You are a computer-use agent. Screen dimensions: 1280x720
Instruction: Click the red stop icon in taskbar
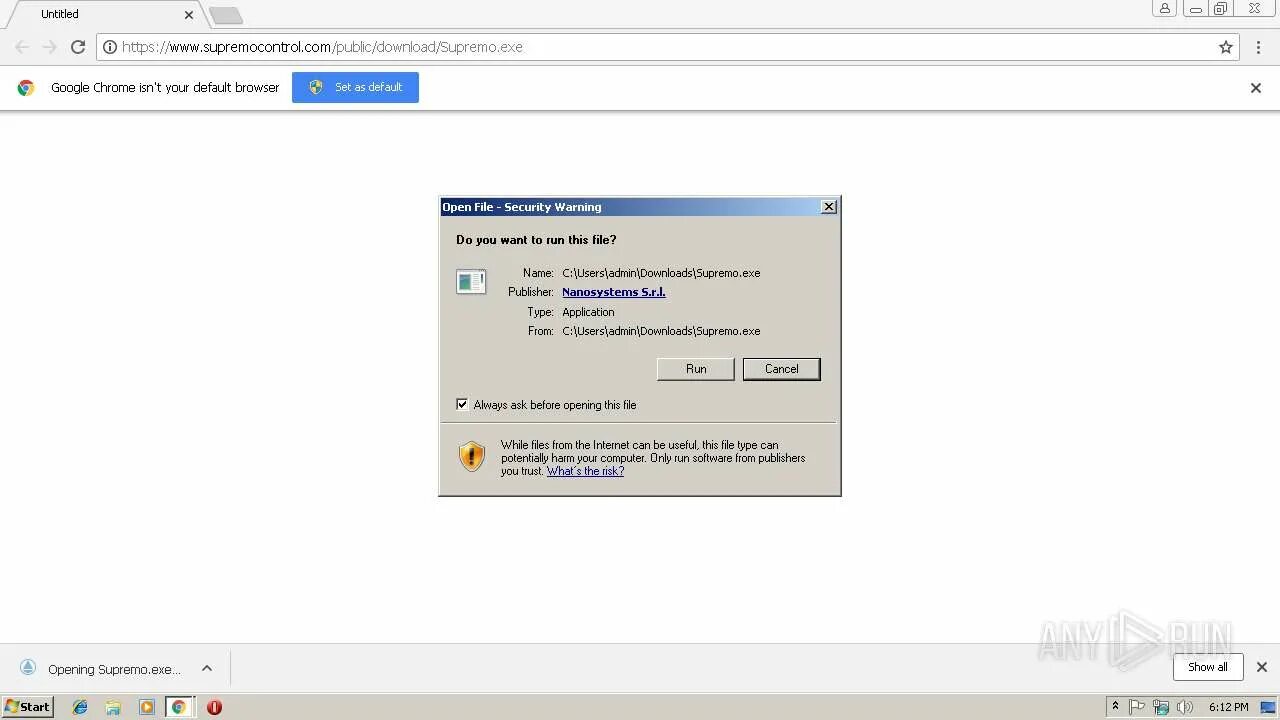pos(214,707)
